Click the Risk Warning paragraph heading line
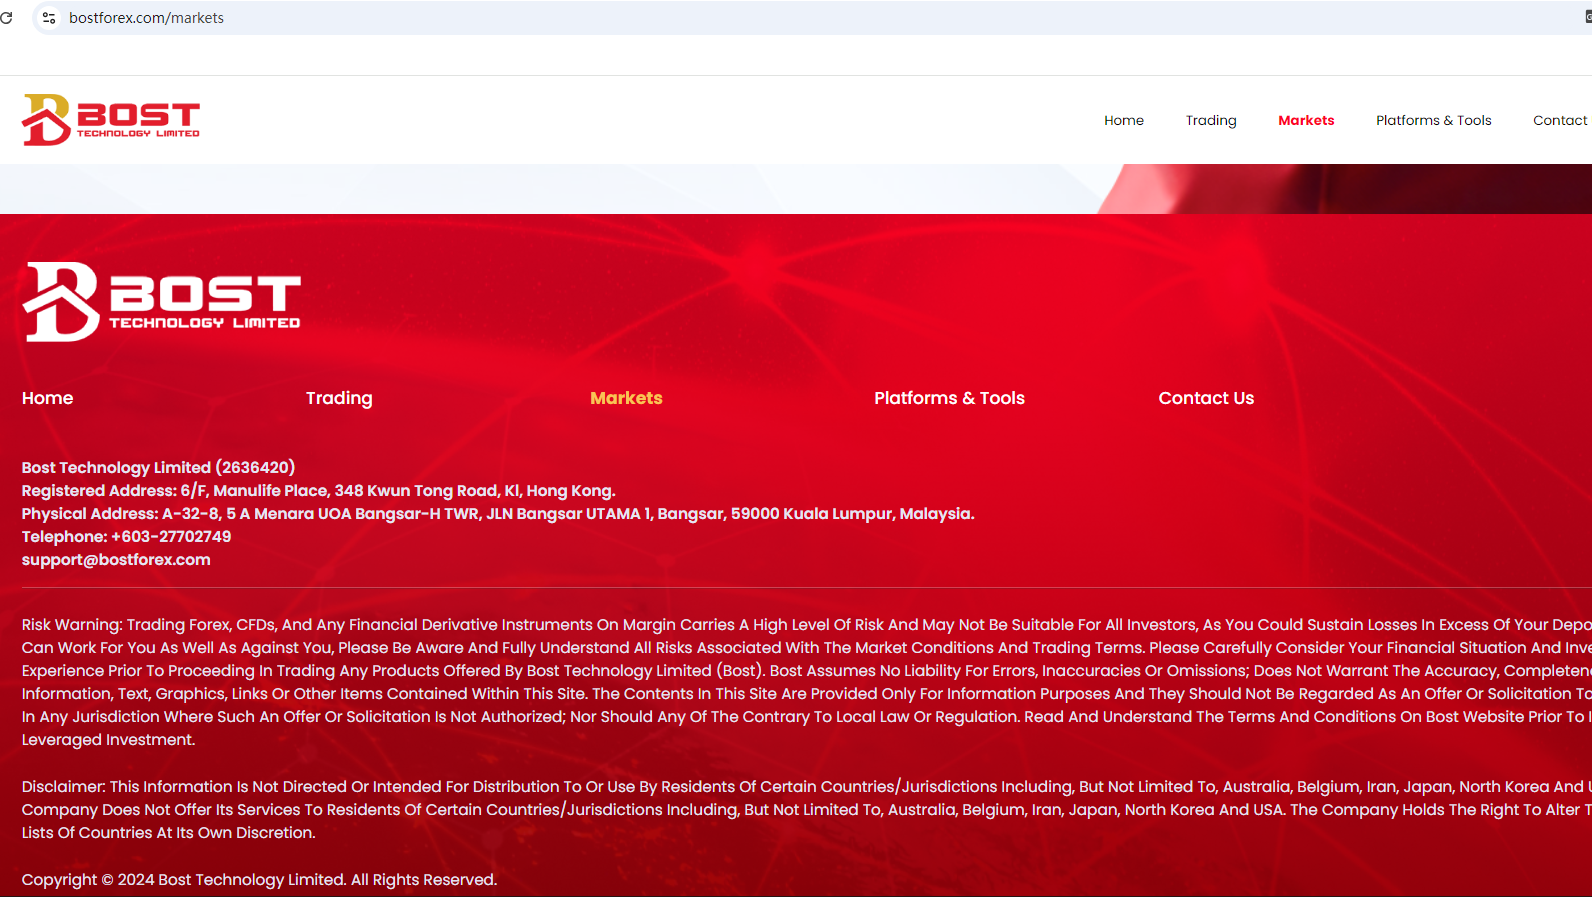Screen dimensions: 1592x897 (x=807, y=625)
